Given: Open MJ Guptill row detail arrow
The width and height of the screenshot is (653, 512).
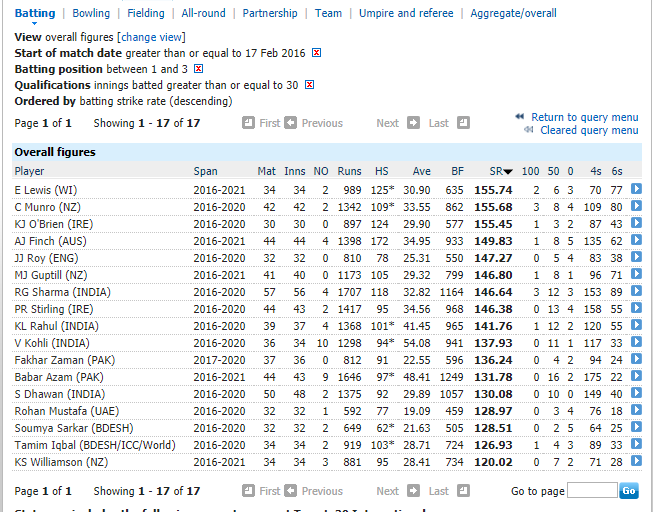Looking at the screenshot, I should pyautogui.click(x=636, y=274).
